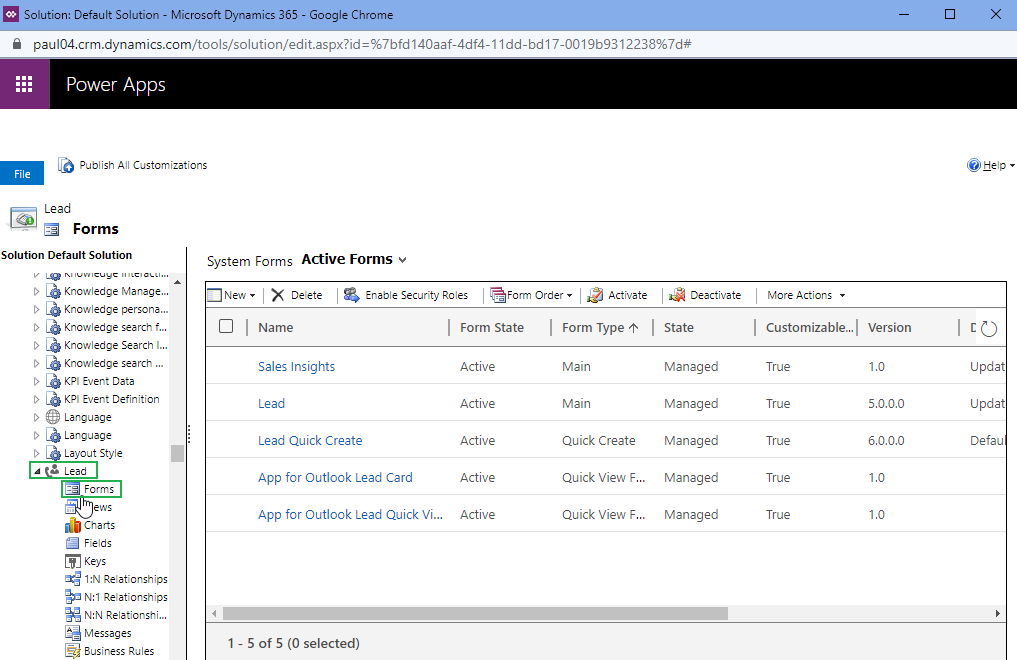Viewport: 1017px width, 660px height.
Task: Collapse the Lead entity tree node
Action: pyautogui.click(x=37, y=471)
